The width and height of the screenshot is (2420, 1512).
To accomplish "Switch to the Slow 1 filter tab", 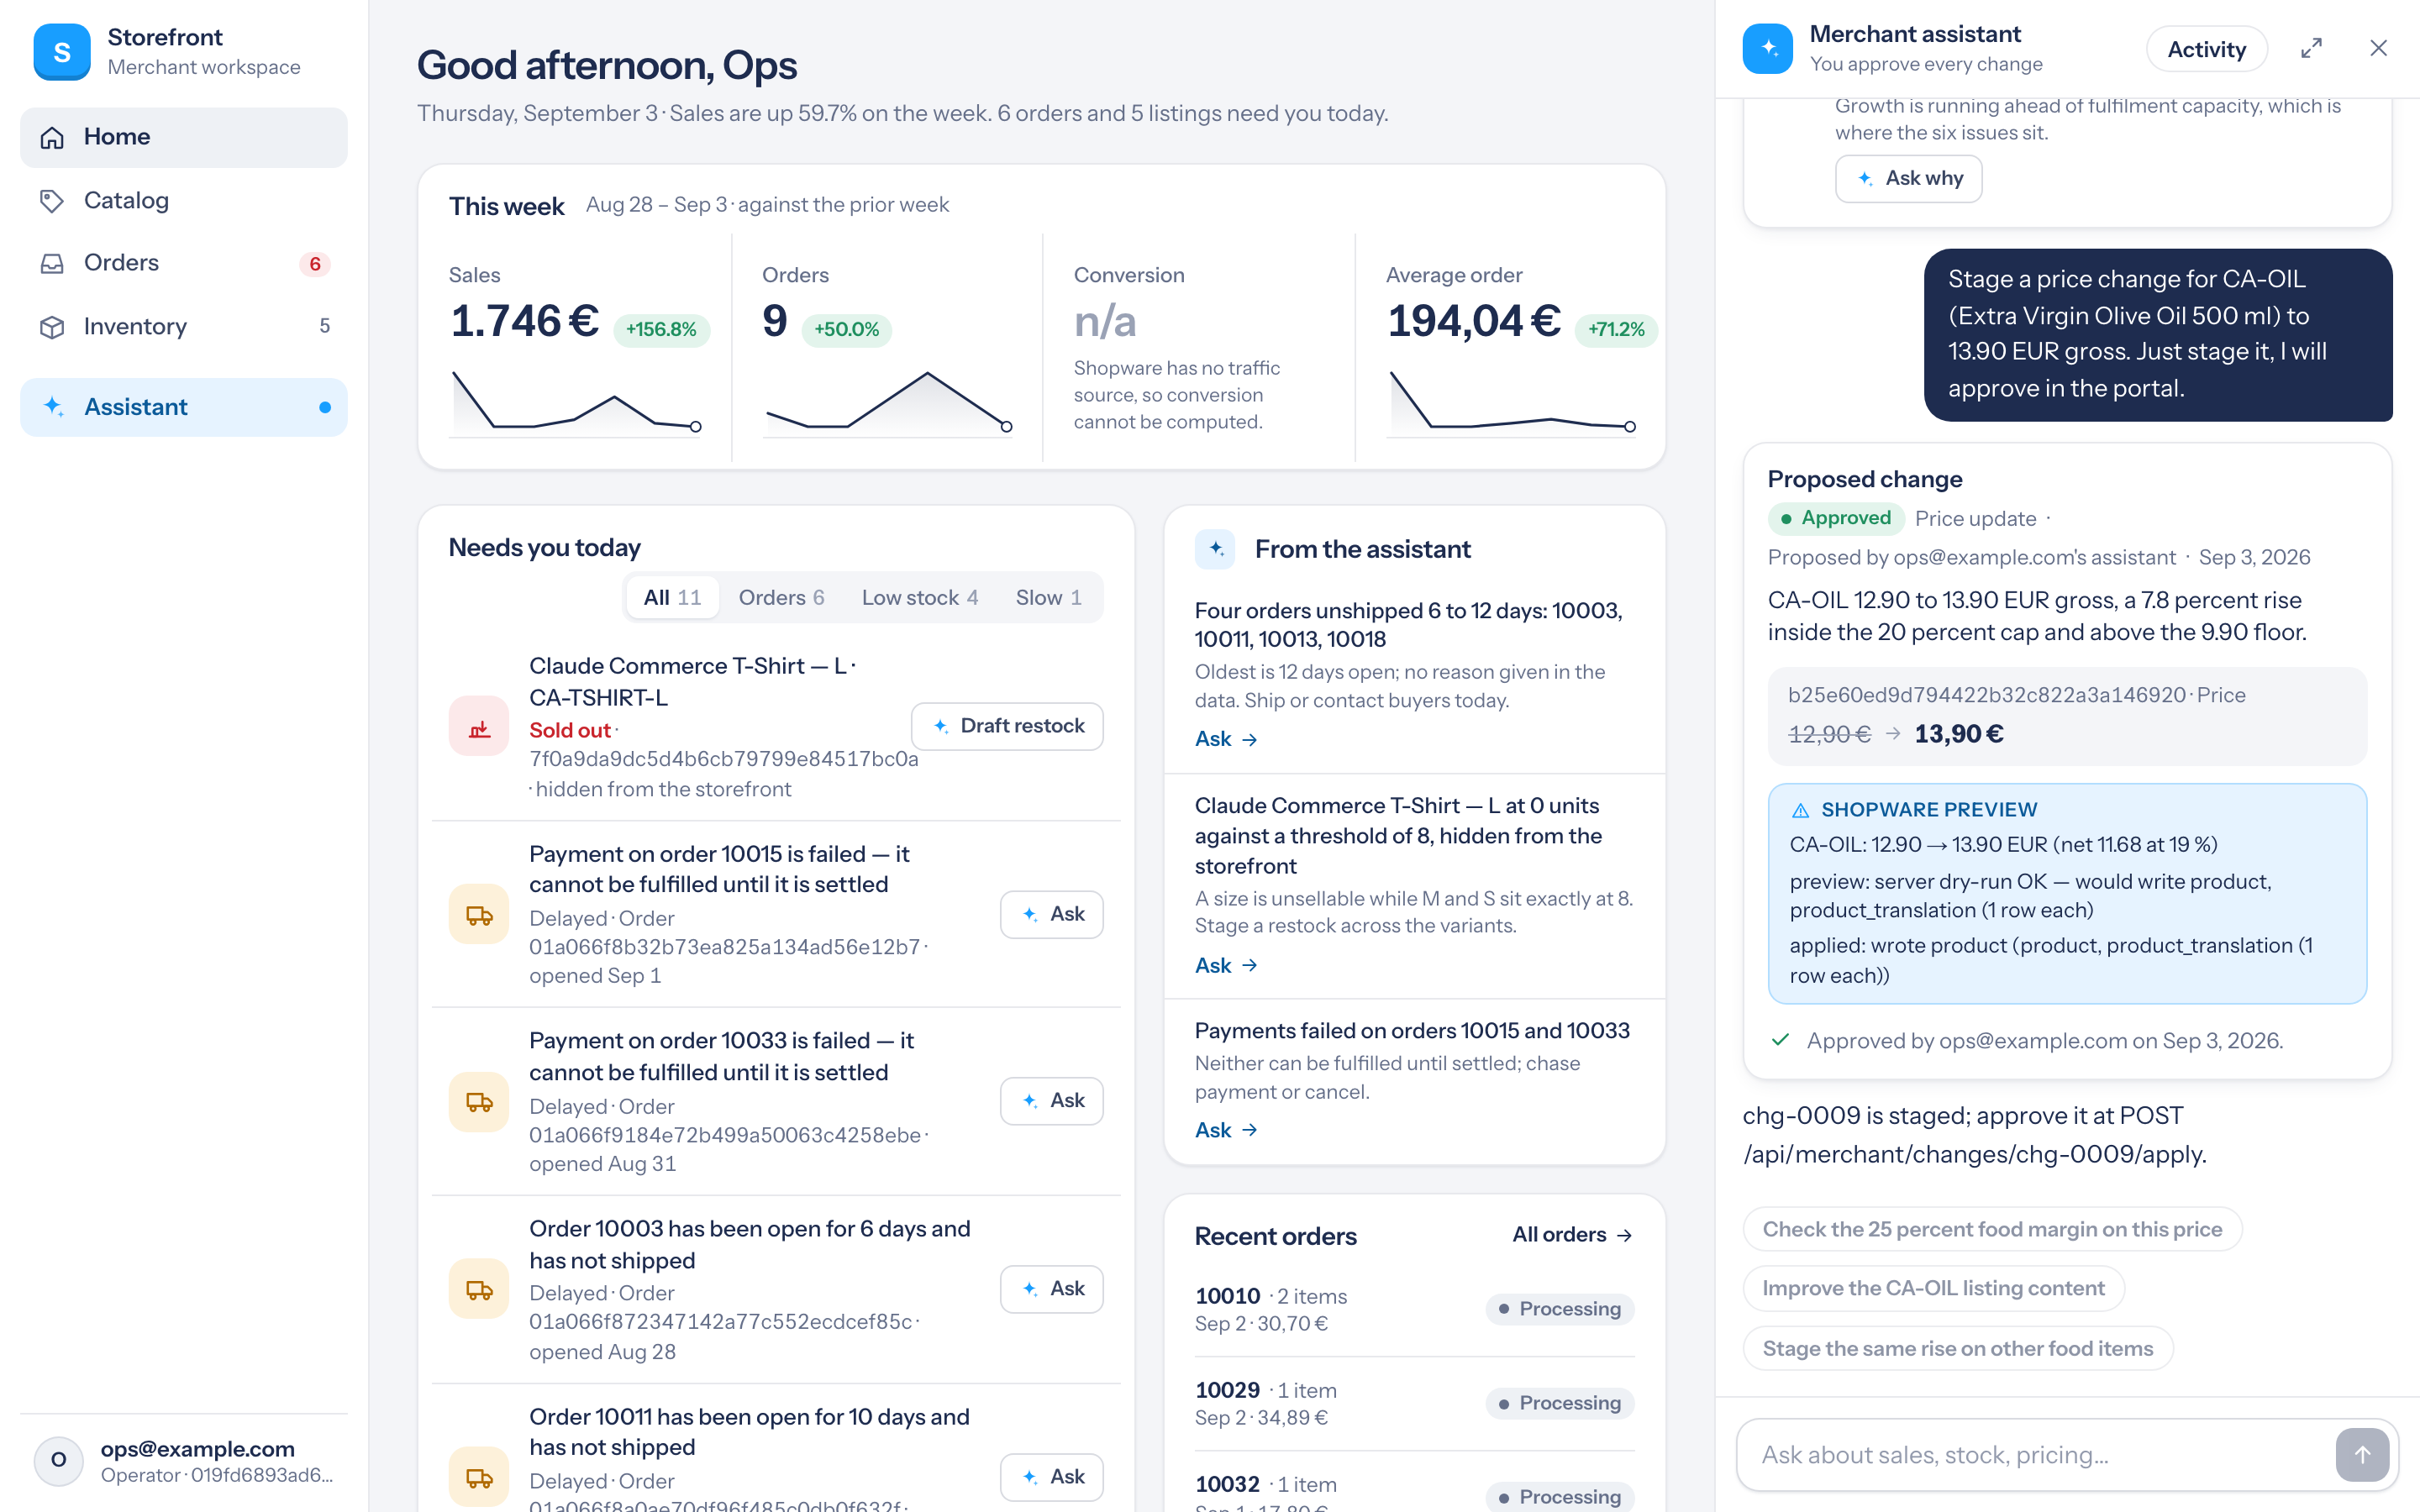I will coord(1048,597).
